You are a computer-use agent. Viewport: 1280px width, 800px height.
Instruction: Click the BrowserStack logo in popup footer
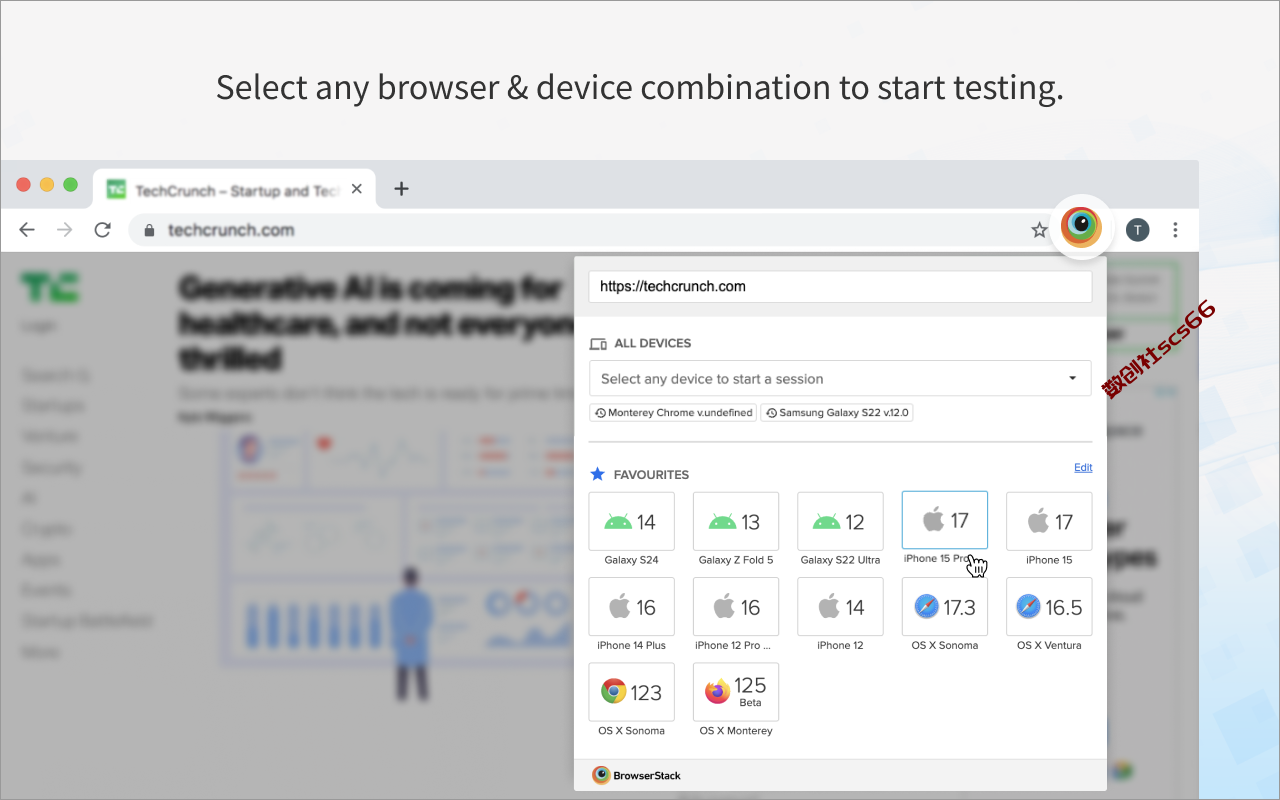pos(636,775)
